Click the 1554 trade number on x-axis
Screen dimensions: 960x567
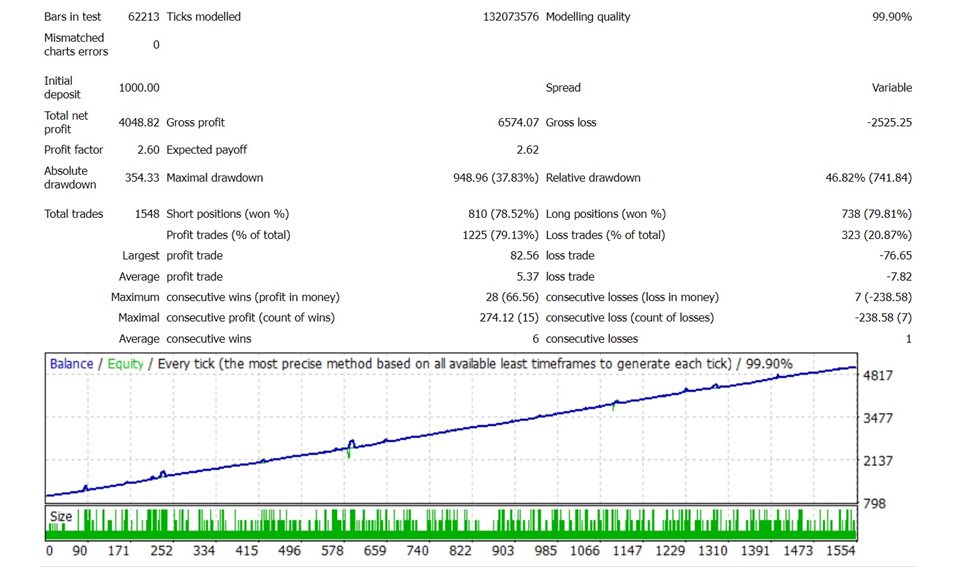click(841, 550)
